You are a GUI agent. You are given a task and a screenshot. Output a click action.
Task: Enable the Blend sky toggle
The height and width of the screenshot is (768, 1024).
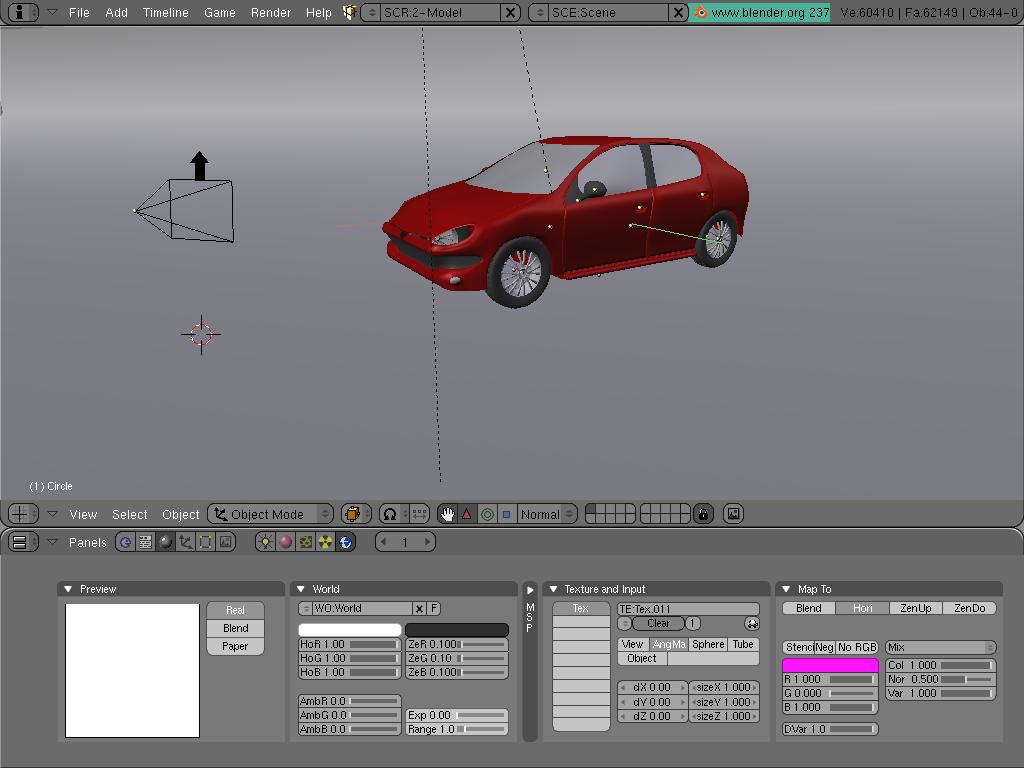pos(235,628)
